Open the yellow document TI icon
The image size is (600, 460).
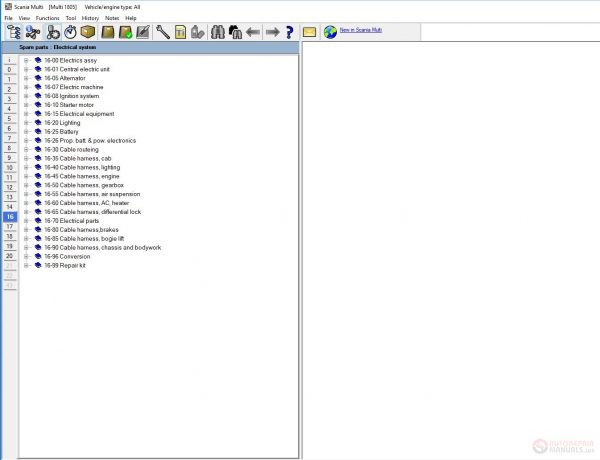click(180, 32)
